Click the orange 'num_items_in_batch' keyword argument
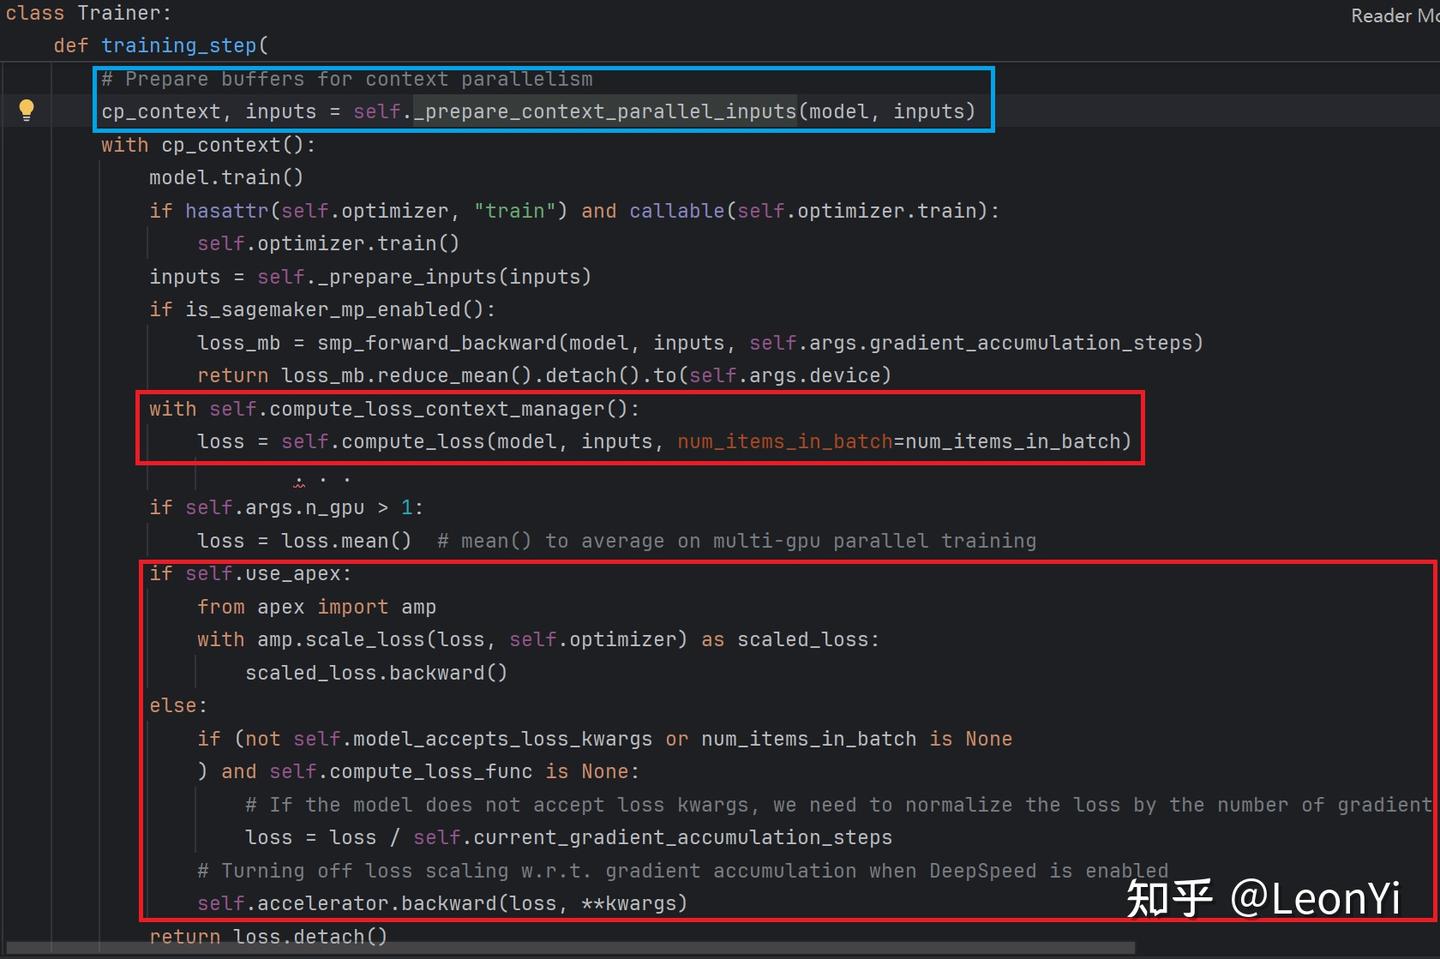Viewport: 1440px width, 959px height. tap(784, 442)
